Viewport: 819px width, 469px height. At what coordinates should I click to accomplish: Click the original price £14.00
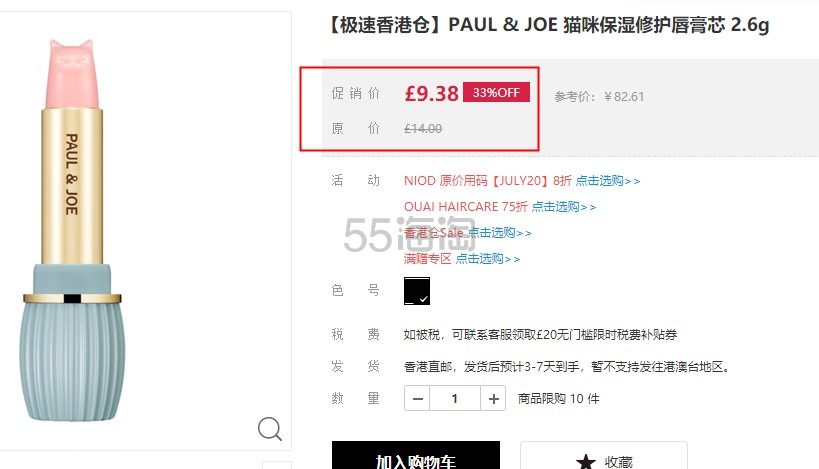click(x=423, y=128)
